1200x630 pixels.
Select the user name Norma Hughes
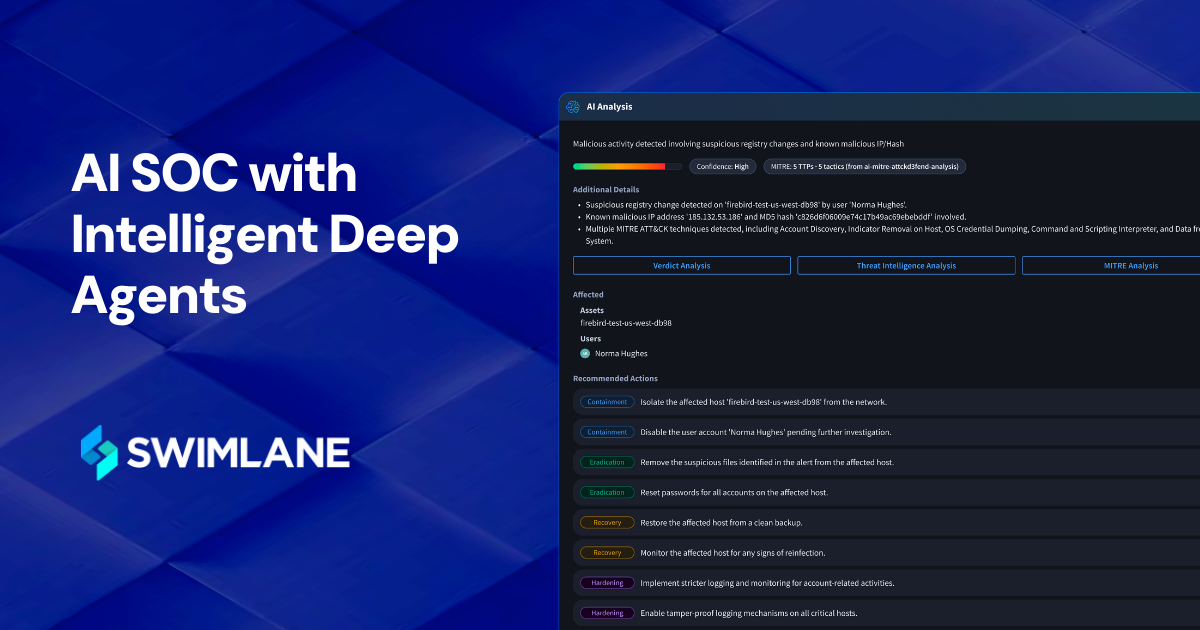coord(621,353)
